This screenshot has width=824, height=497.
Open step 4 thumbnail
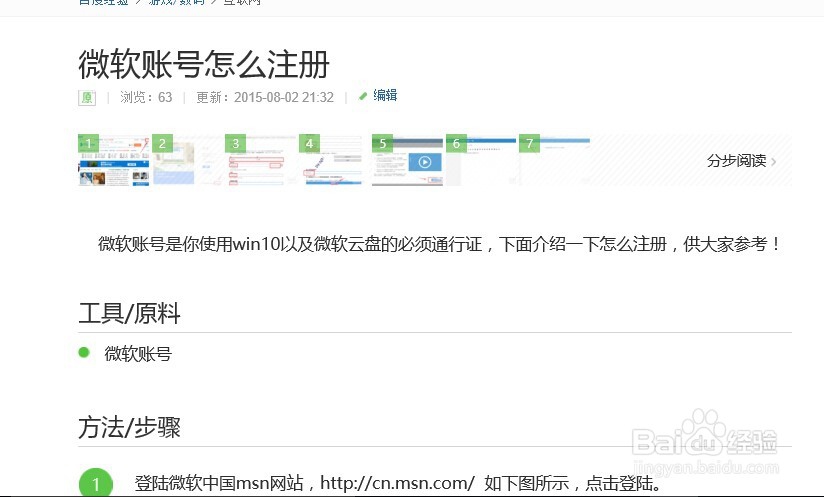click(x=334, y=160)
